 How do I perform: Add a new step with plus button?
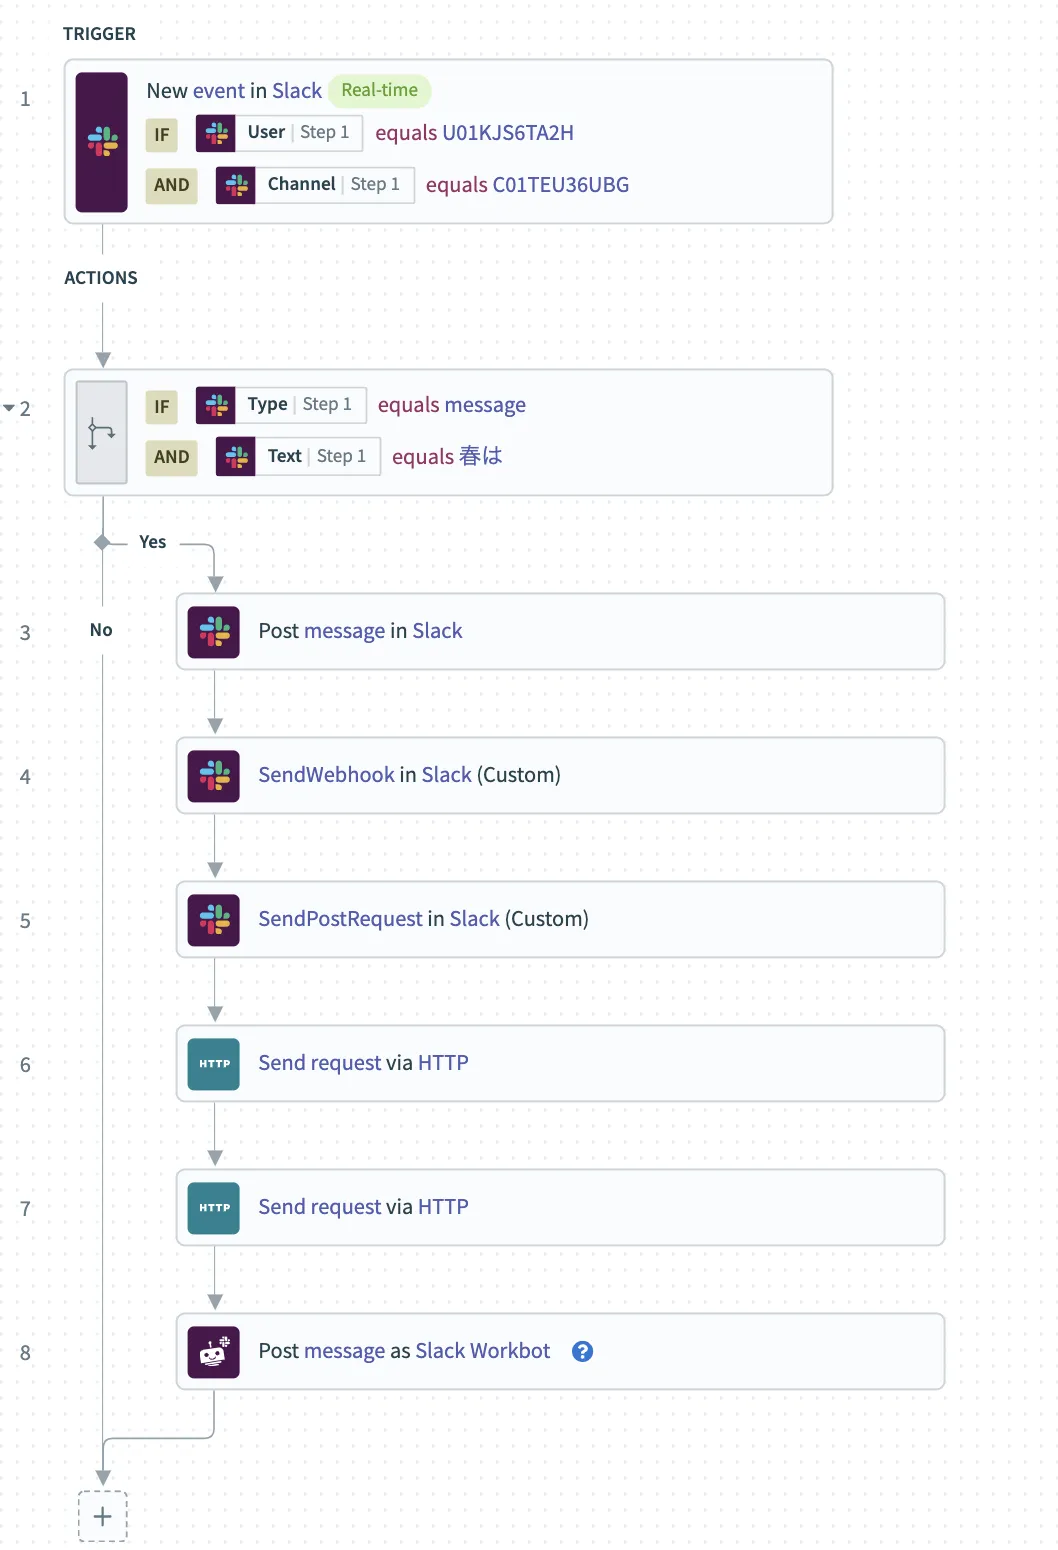(x=103, y=1516)
